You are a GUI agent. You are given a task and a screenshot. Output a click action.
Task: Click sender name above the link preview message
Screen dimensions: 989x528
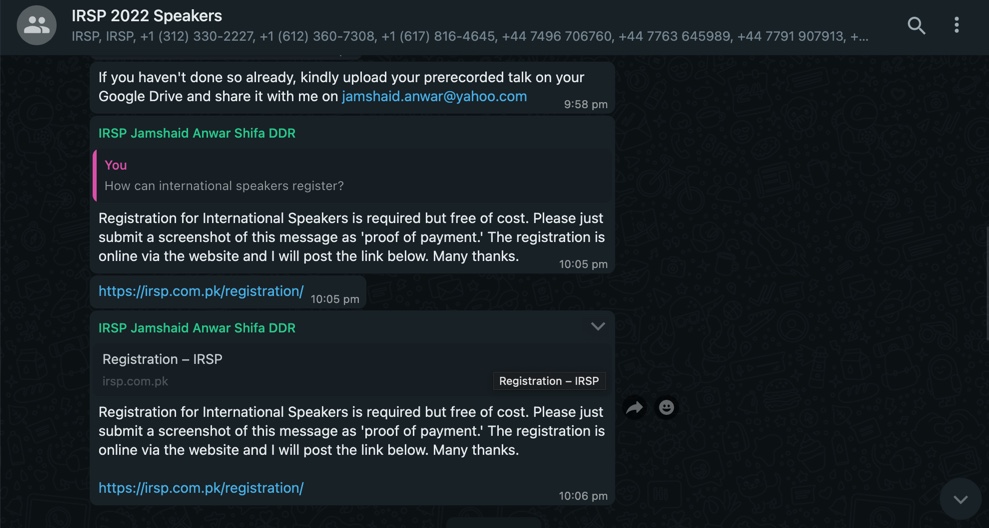pyautogui.click(x=197, y=328)
